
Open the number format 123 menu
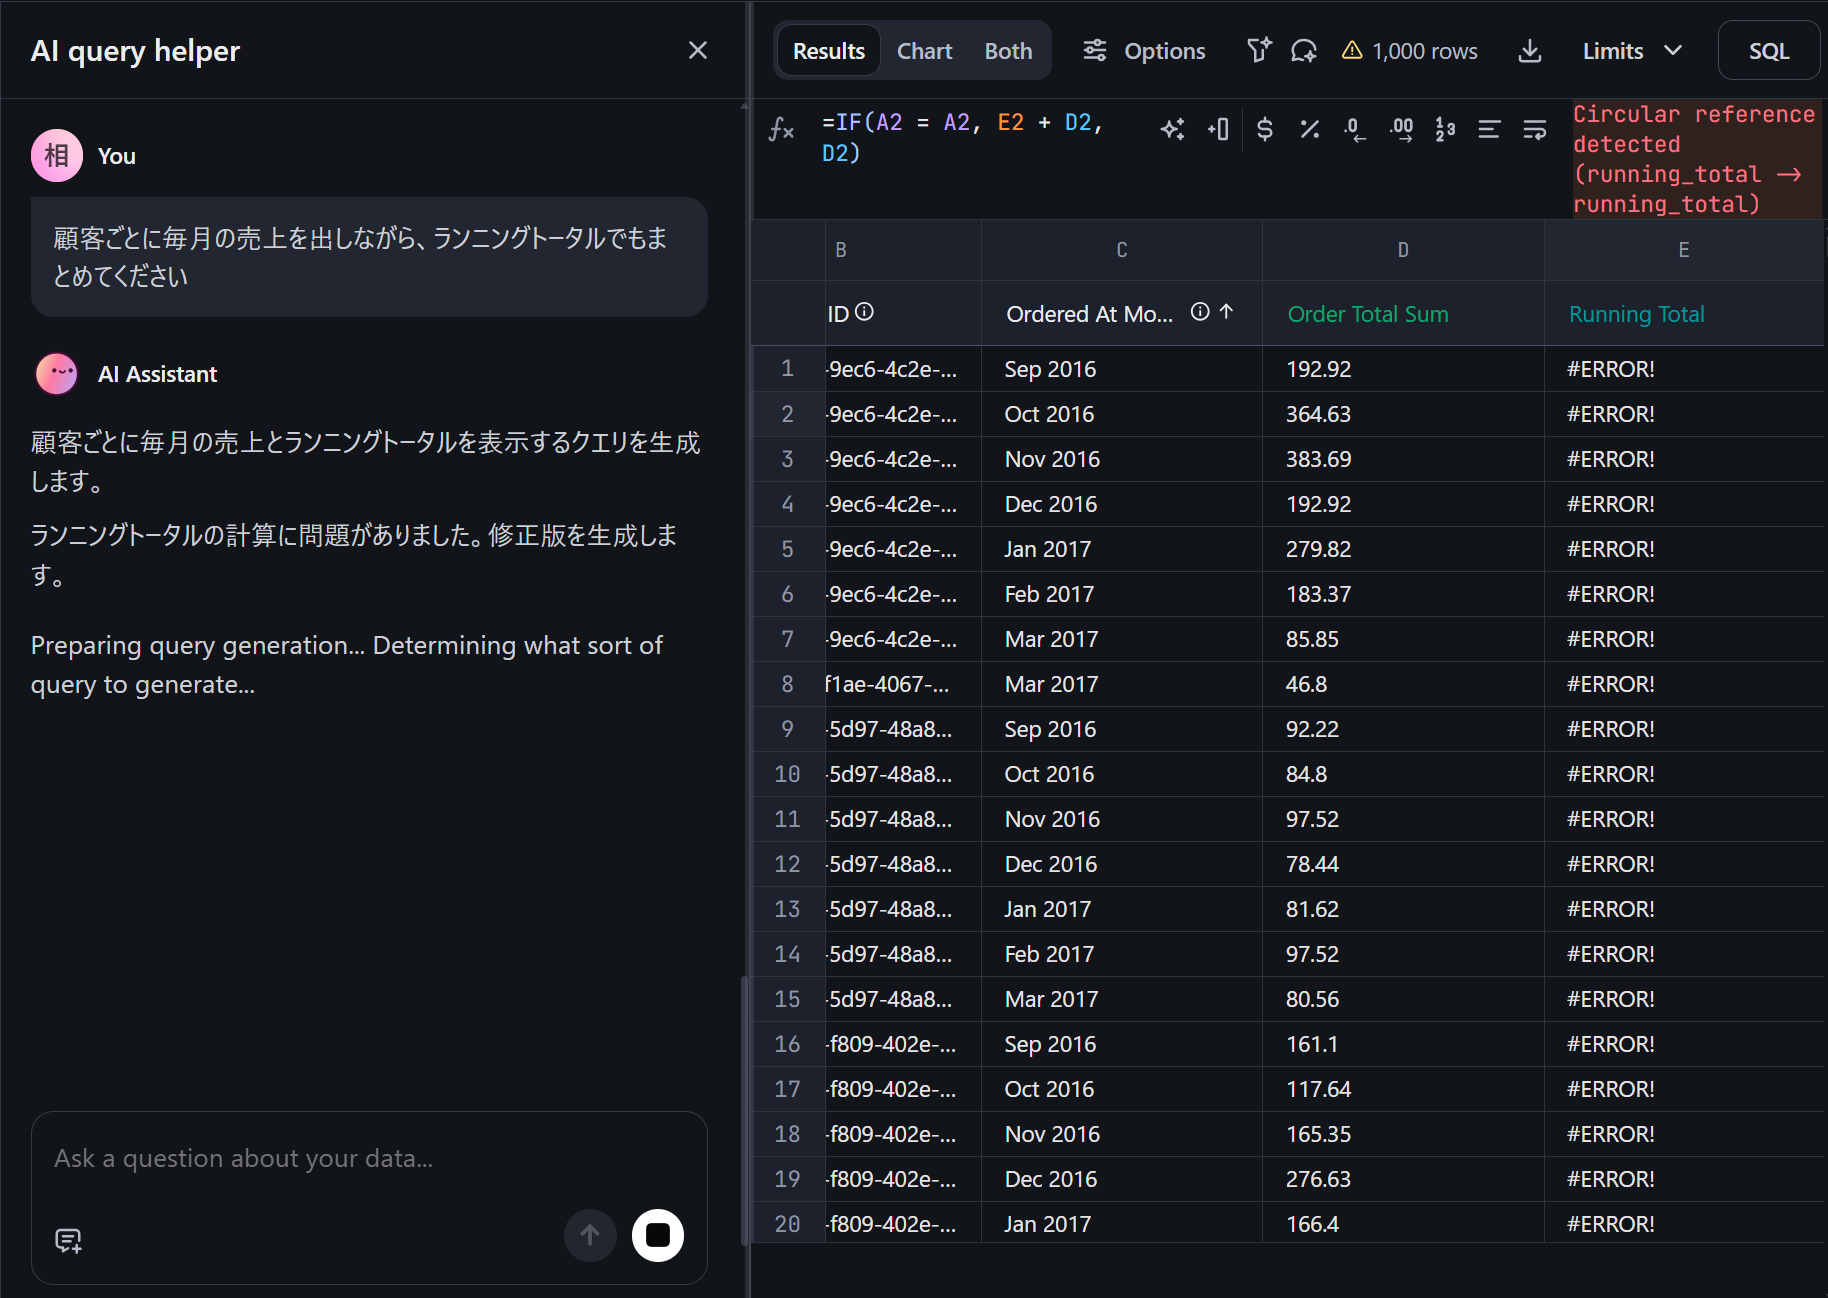point(1445,129)
